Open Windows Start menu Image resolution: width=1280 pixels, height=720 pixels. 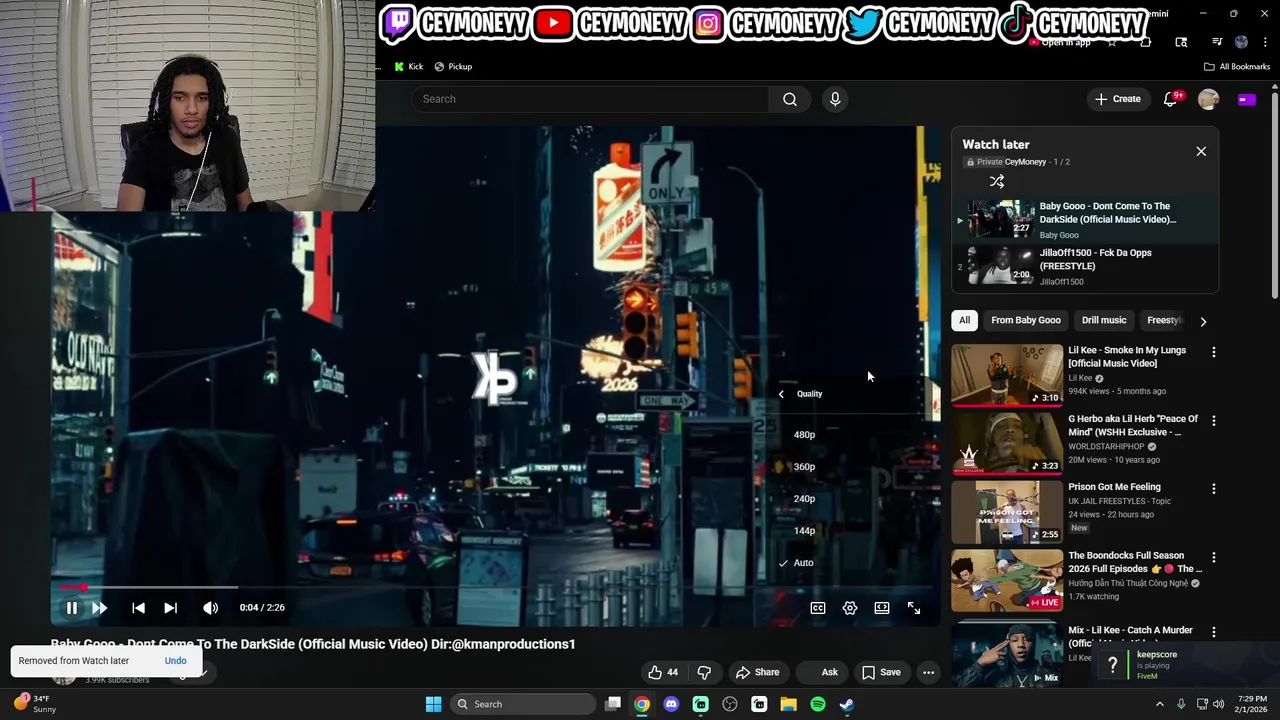[433, 704]
